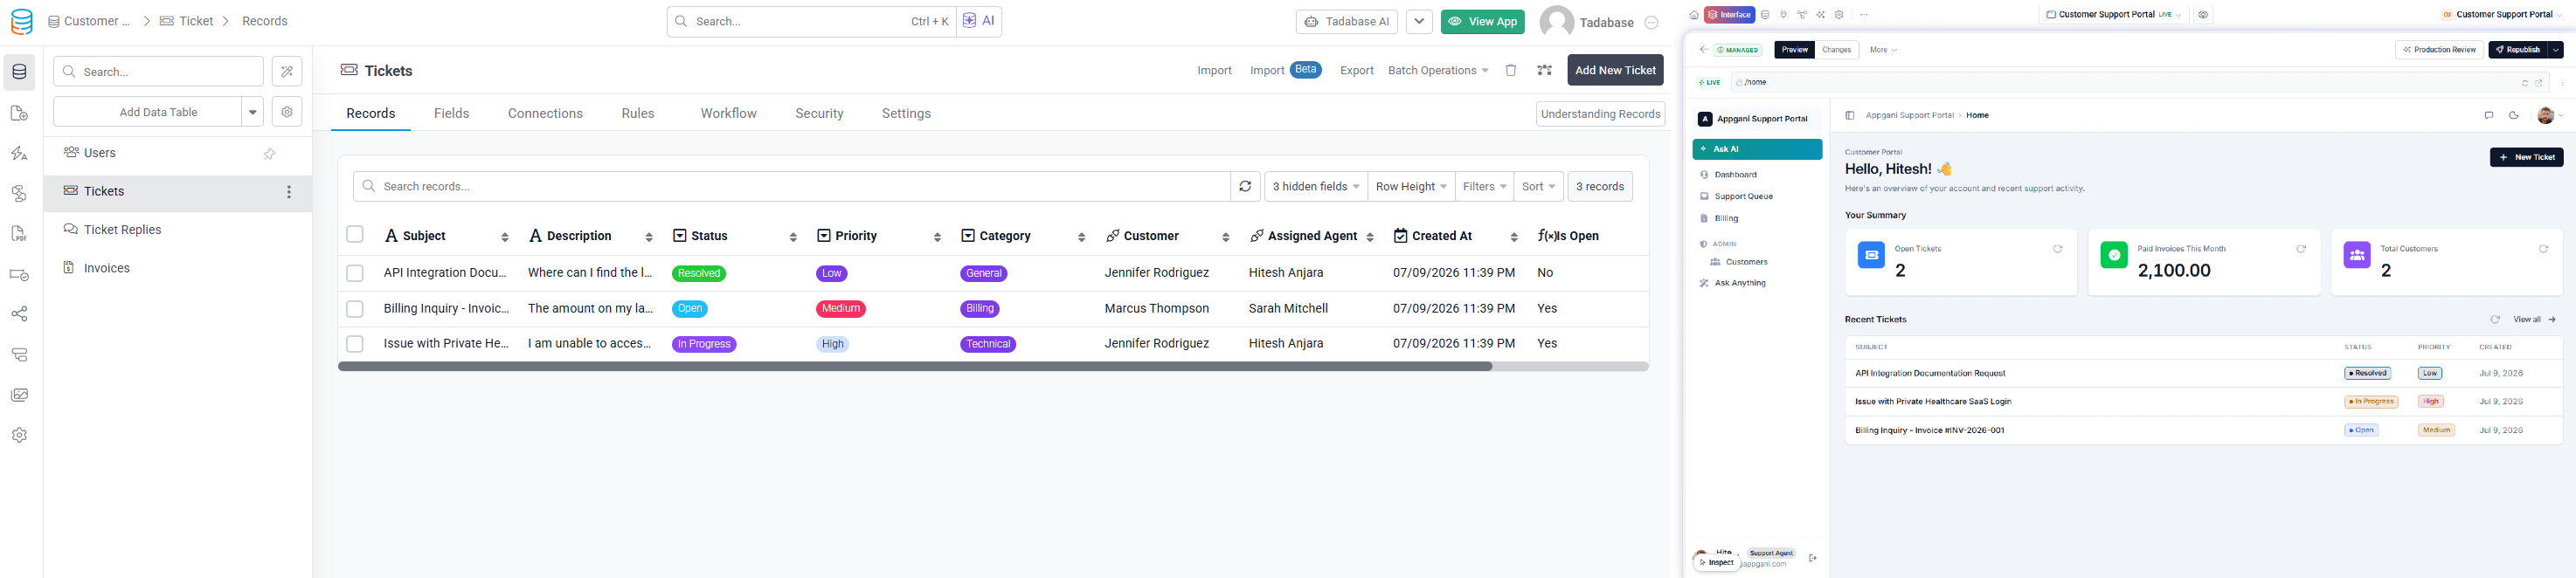Click the logout icon at portal sidebar bottom
This screenshot has width=2576, height=578.
click(x=1812, y=558)
